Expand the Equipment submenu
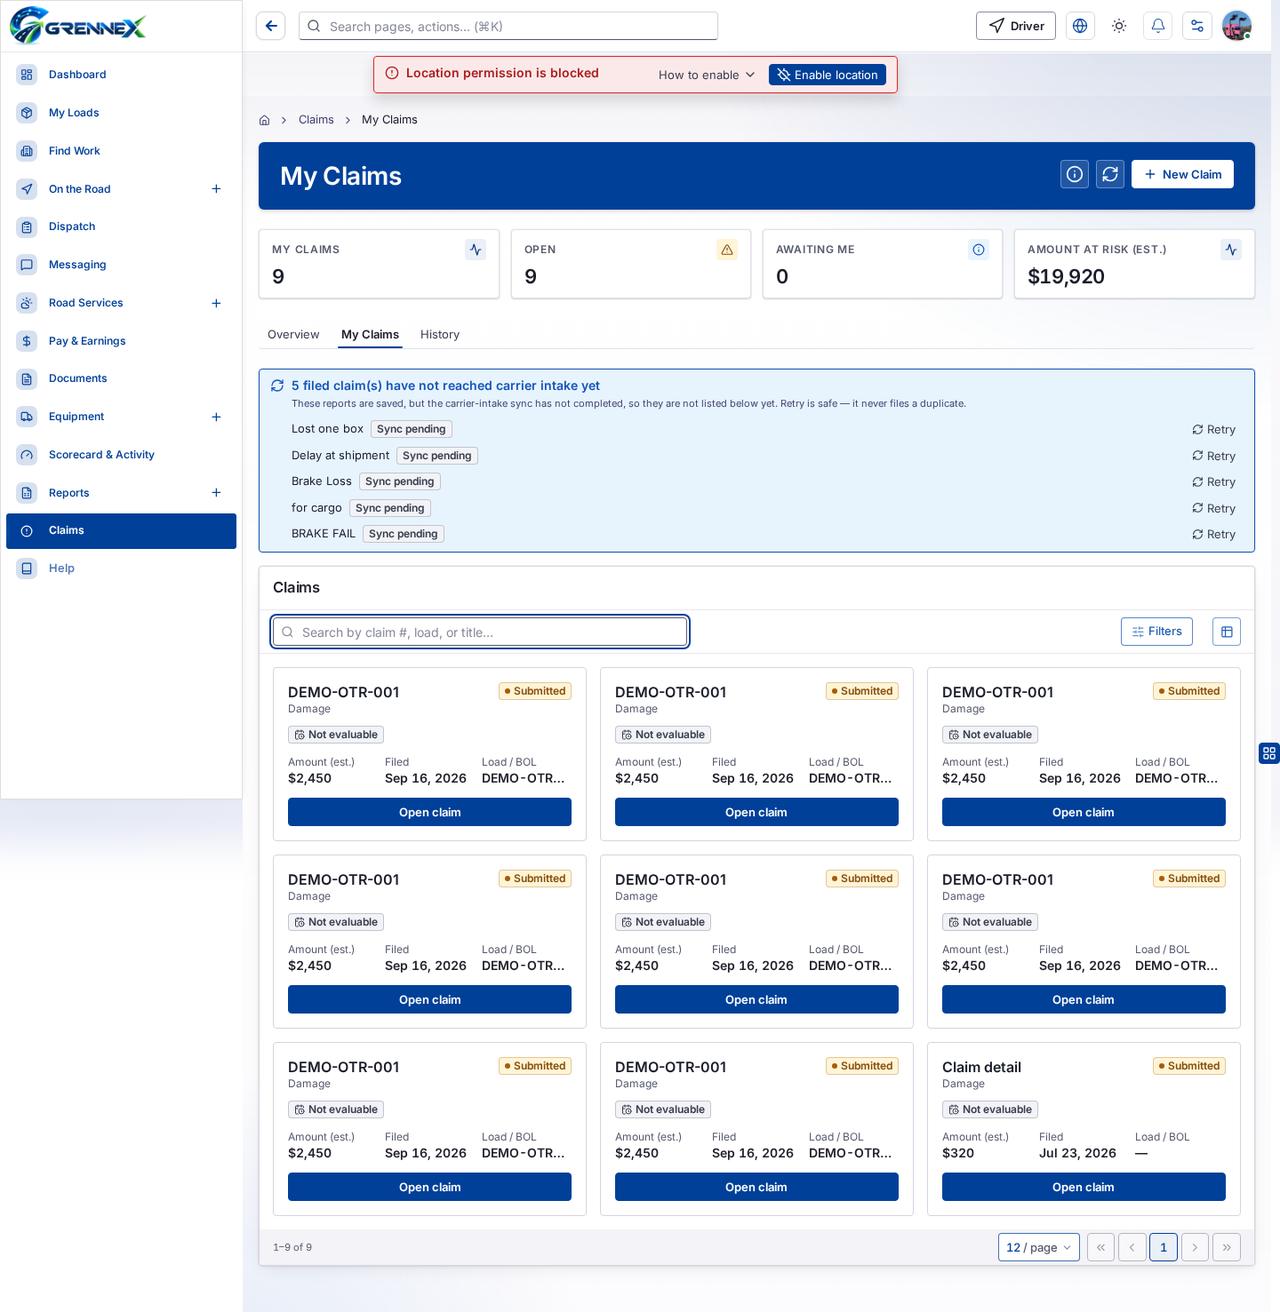1280x1312 pixels. (x=216, y=417)
